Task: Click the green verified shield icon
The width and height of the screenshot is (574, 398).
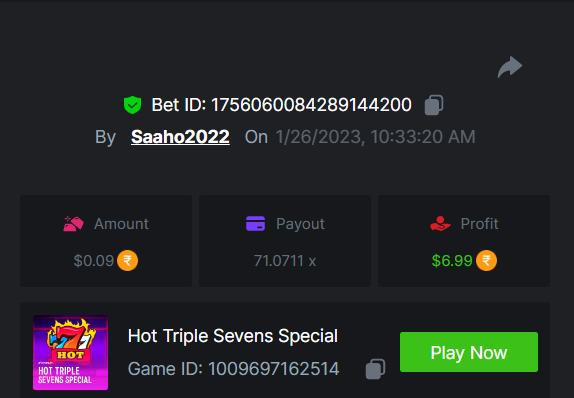Action: 133,105
